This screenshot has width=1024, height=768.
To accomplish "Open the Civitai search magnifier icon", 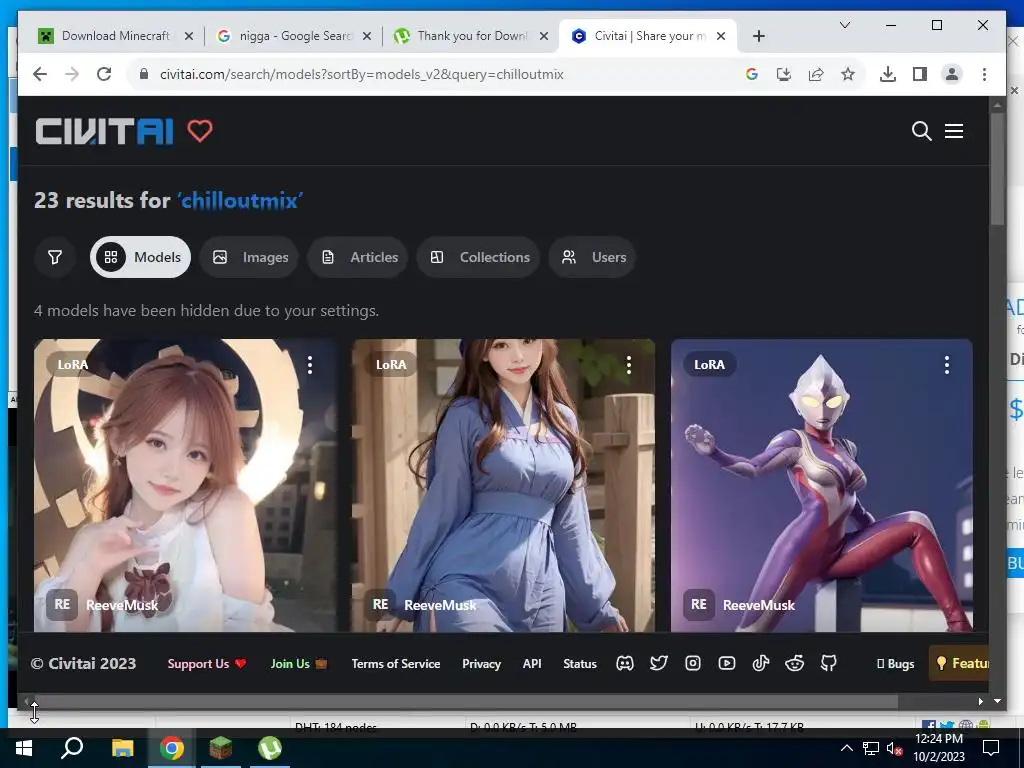I will point(921,131).
